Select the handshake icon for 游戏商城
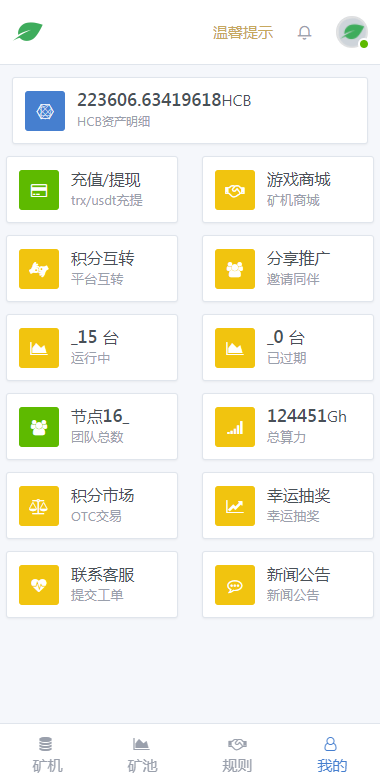The width and height of the screenshot is (380, 784). (x=235, y=190)
